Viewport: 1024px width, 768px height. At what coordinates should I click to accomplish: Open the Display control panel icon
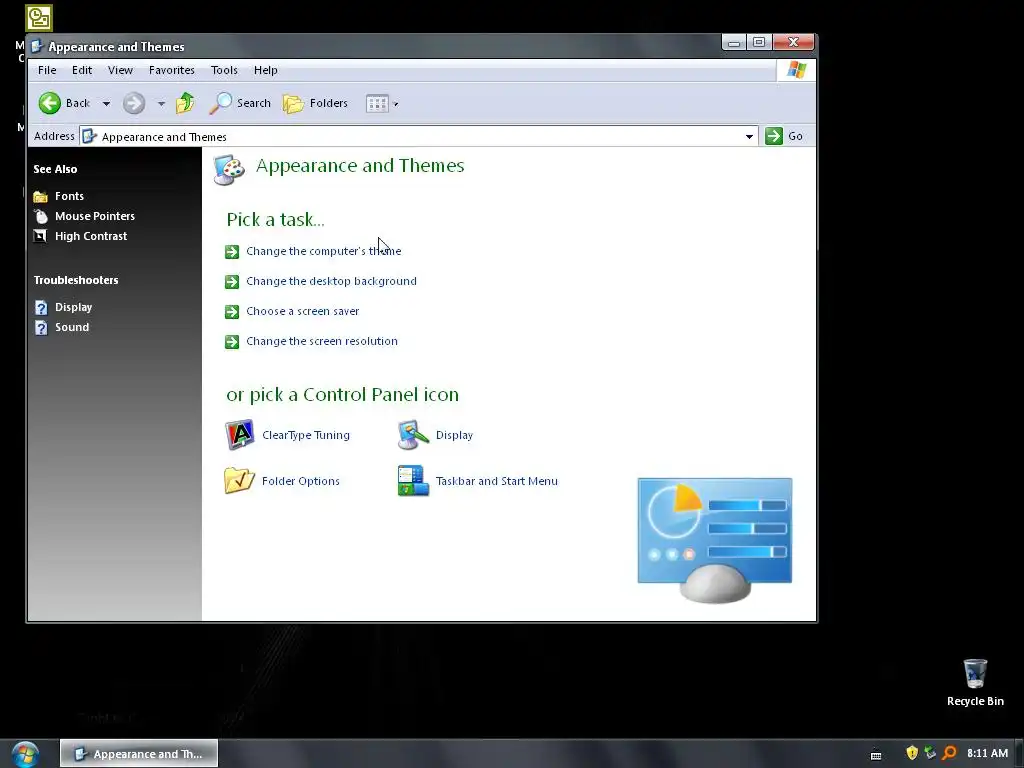pos(413,435)
